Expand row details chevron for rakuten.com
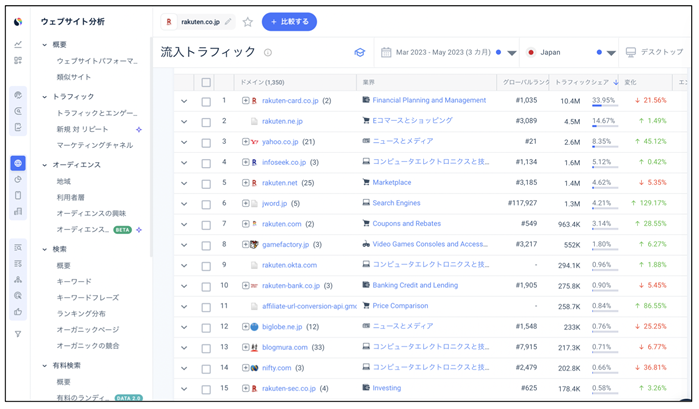This screenshot has height=409, width=699. click(184, 225)
